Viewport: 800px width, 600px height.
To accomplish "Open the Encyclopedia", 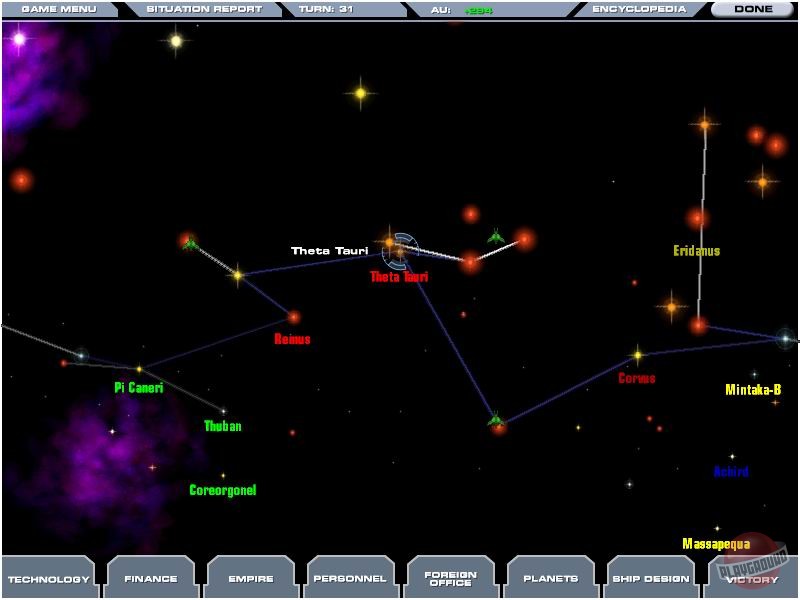I will click(x=640, y=9).
